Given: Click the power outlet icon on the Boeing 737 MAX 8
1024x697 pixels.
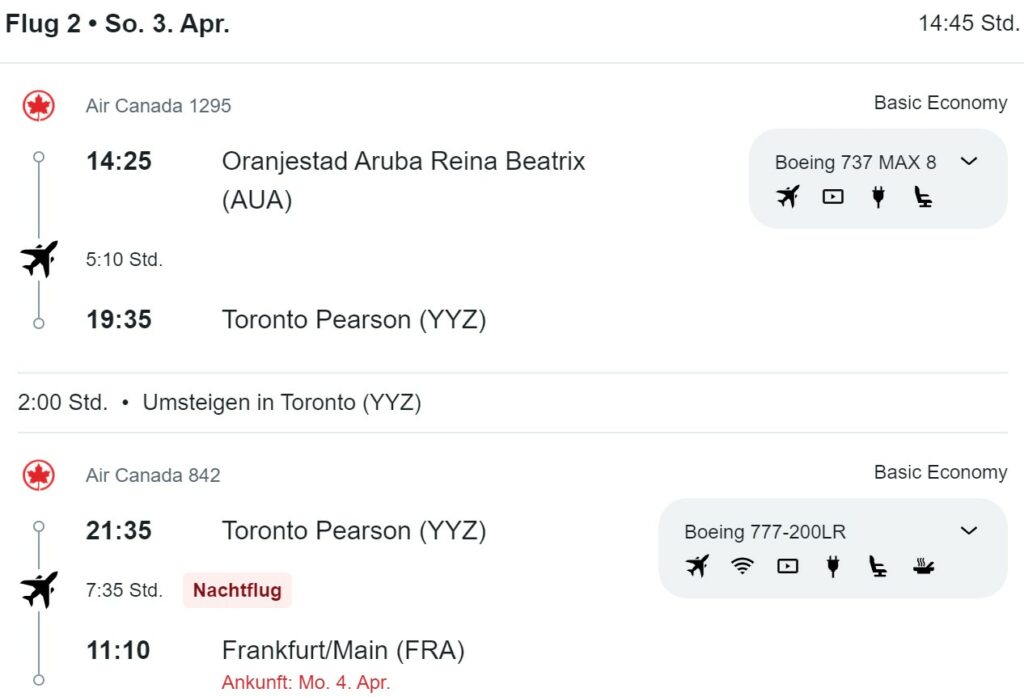Looking at the screenshot, I should 878,196.
